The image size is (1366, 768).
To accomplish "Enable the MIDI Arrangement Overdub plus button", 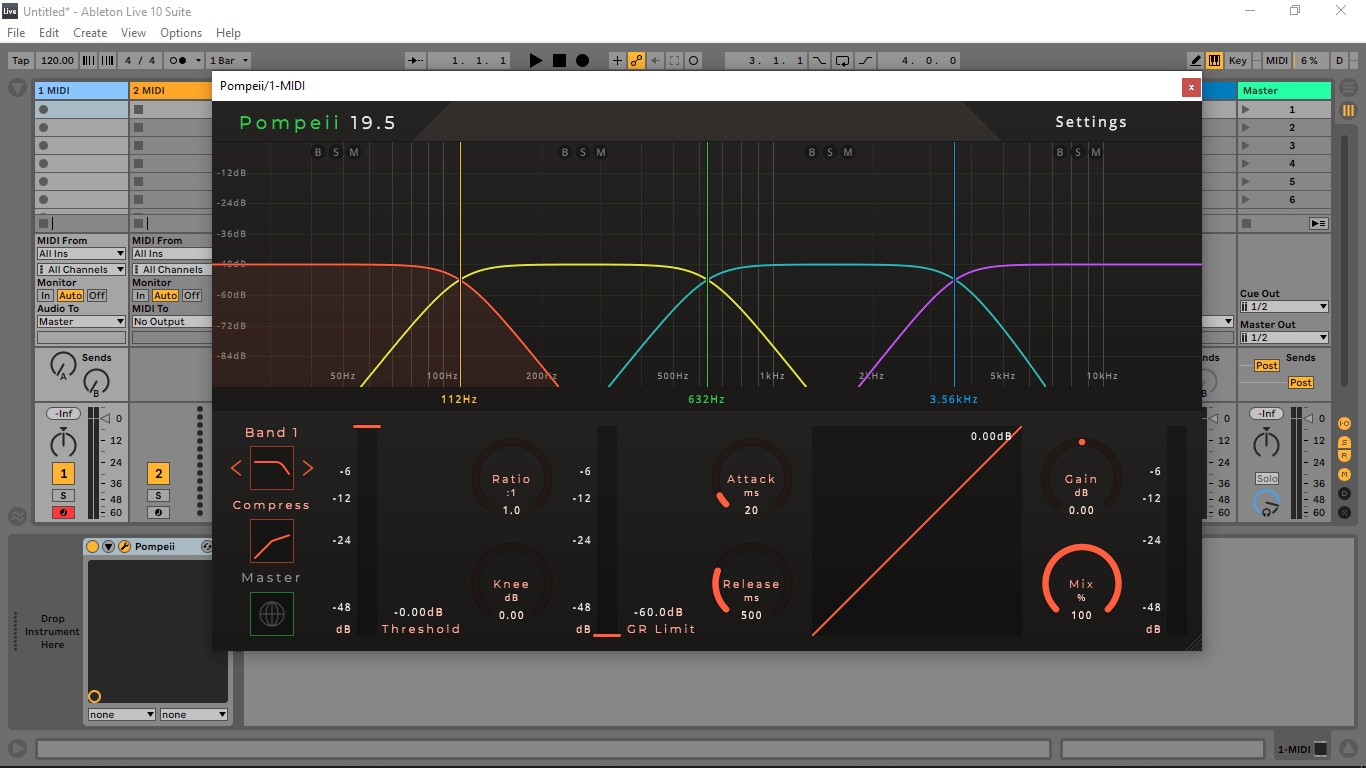I will coord(617,60).
